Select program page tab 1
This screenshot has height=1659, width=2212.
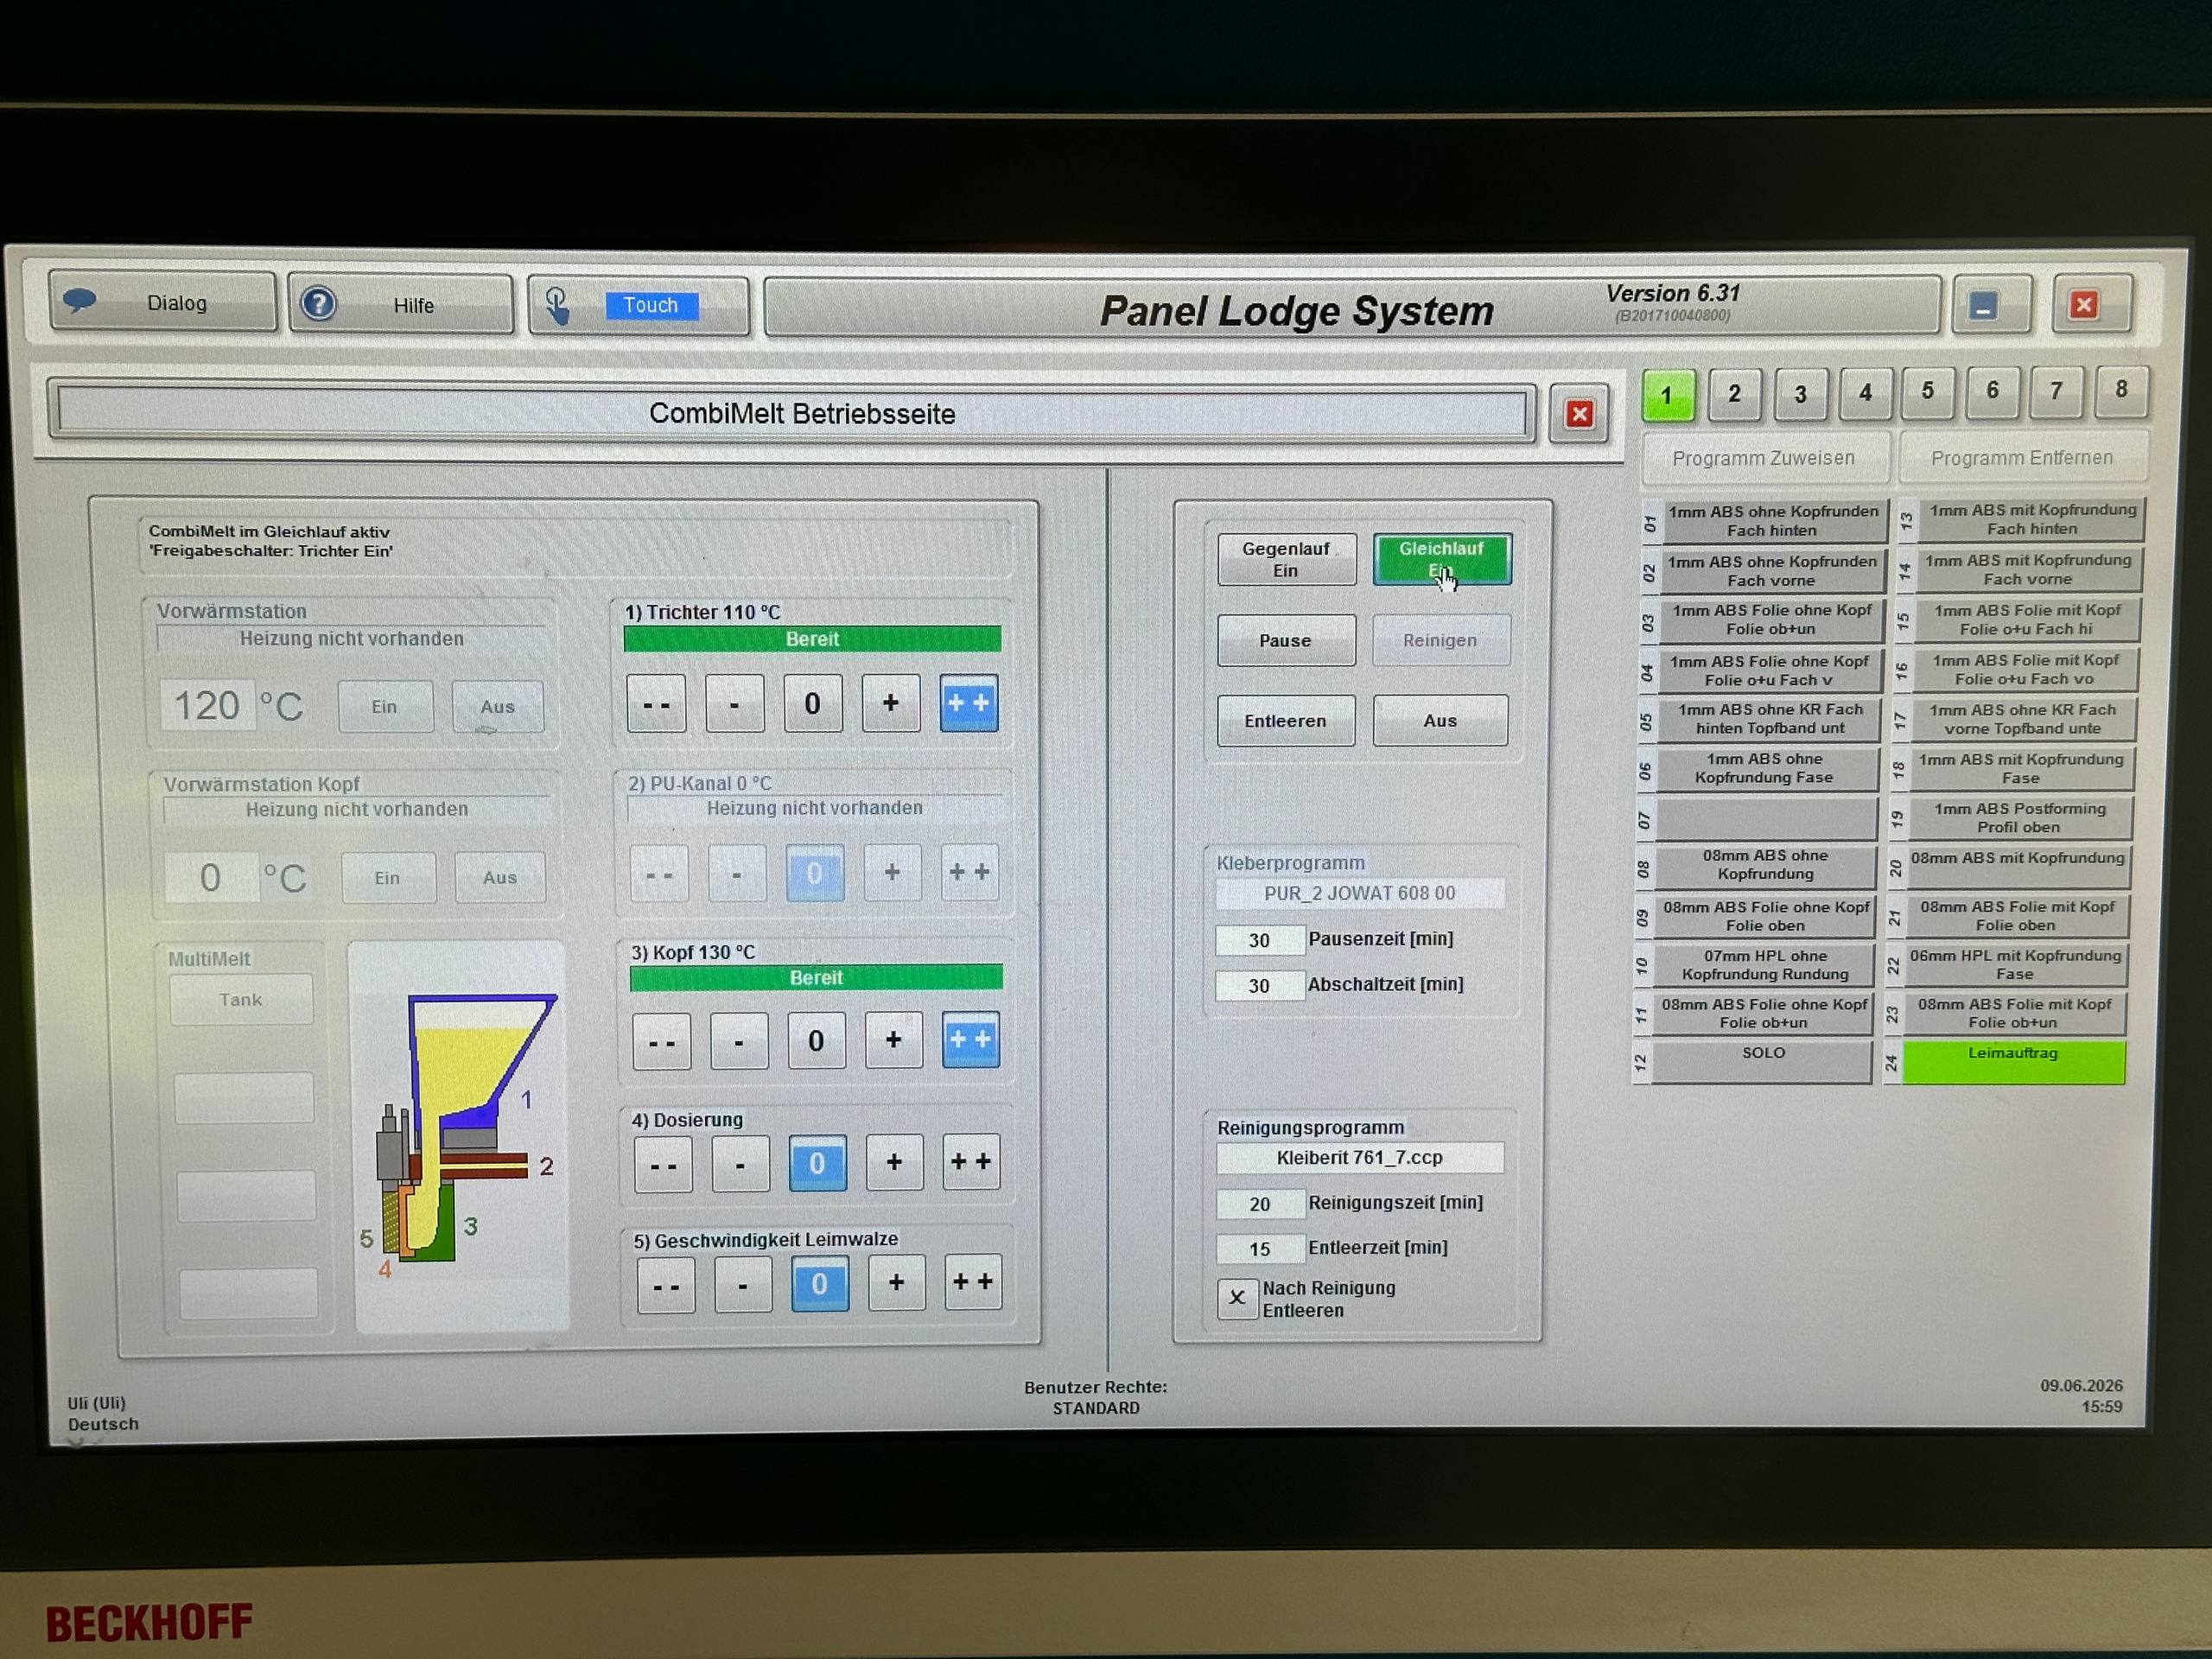pyautogui.click(x=1667, y=395)
